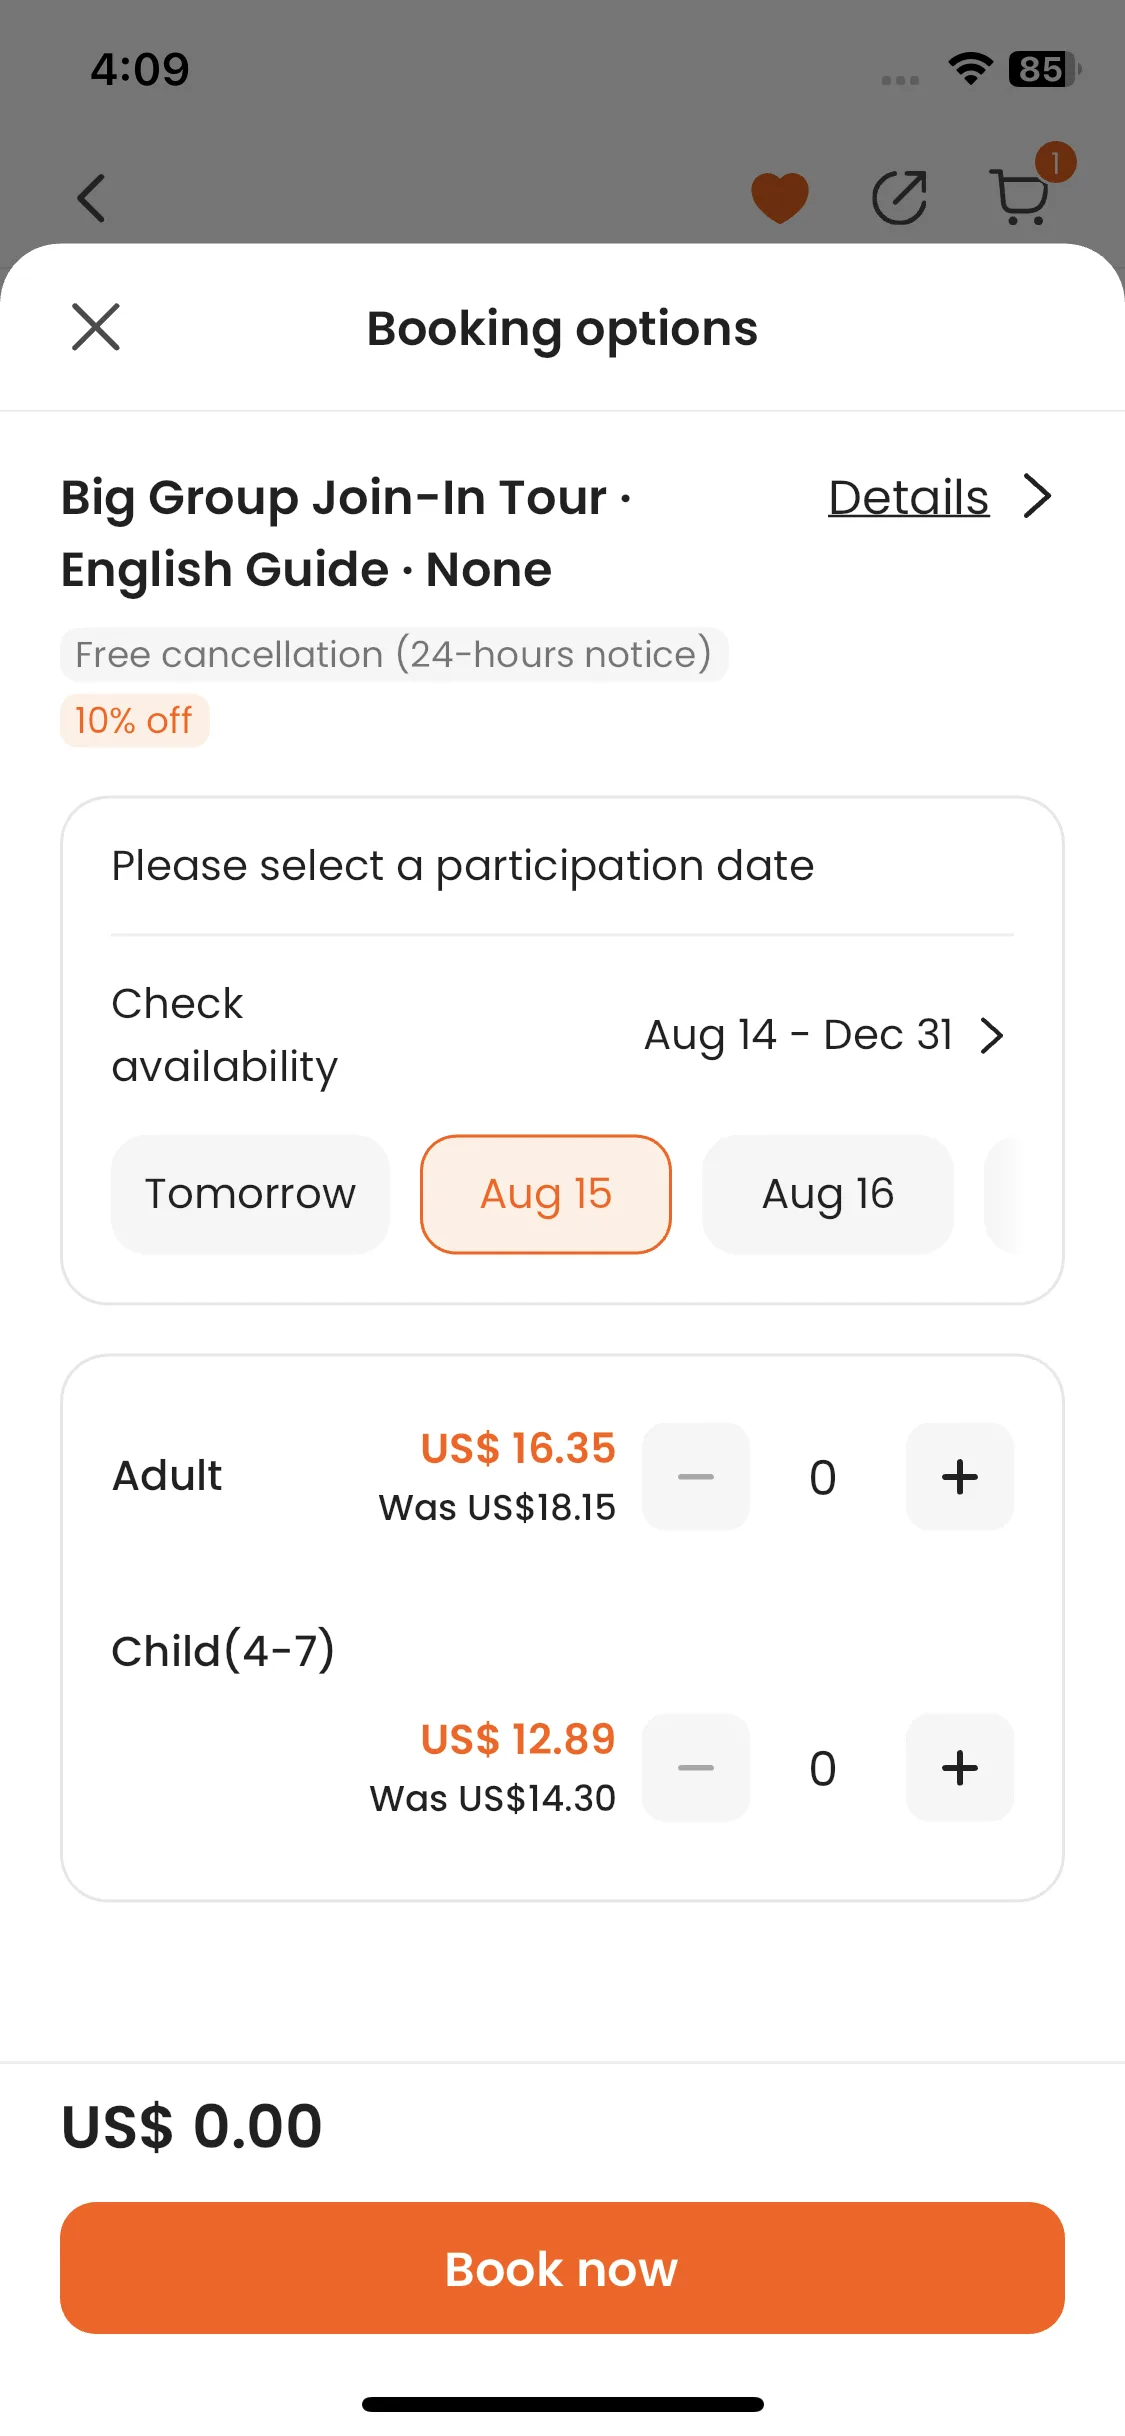Tap the share icon

coord(899,198)
